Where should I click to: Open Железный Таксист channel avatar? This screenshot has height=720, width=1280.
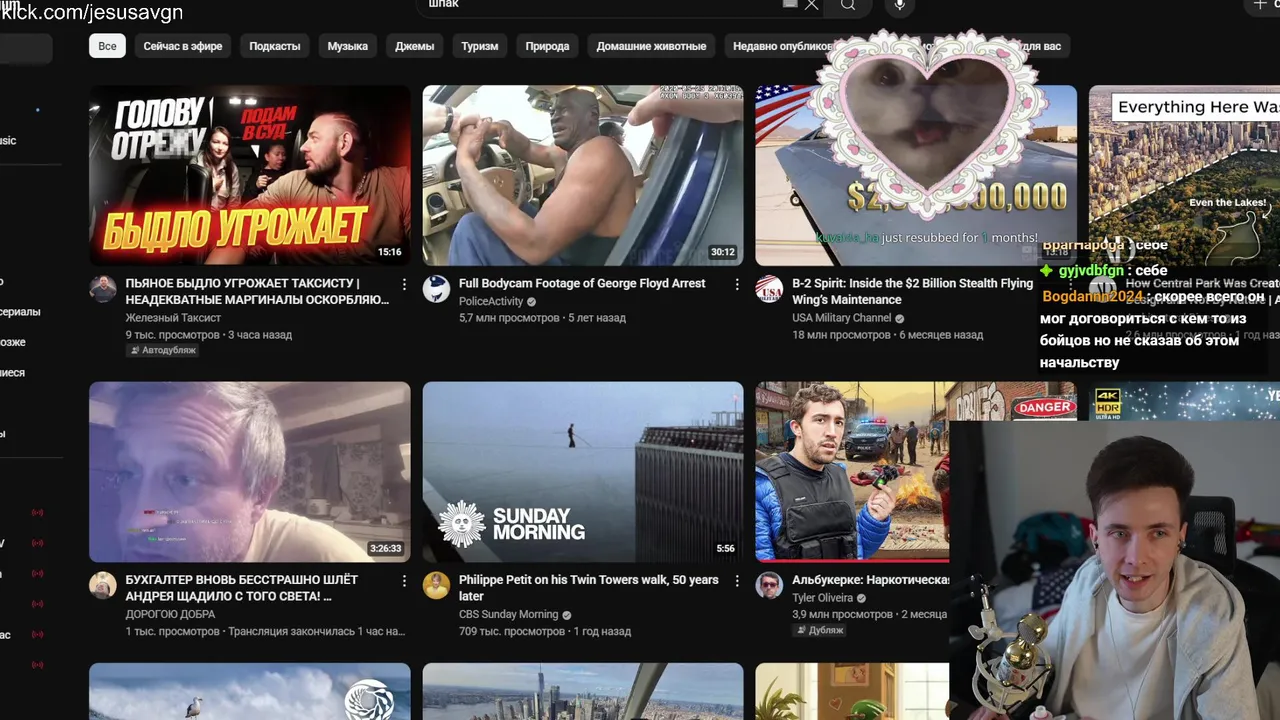[103, 289]
